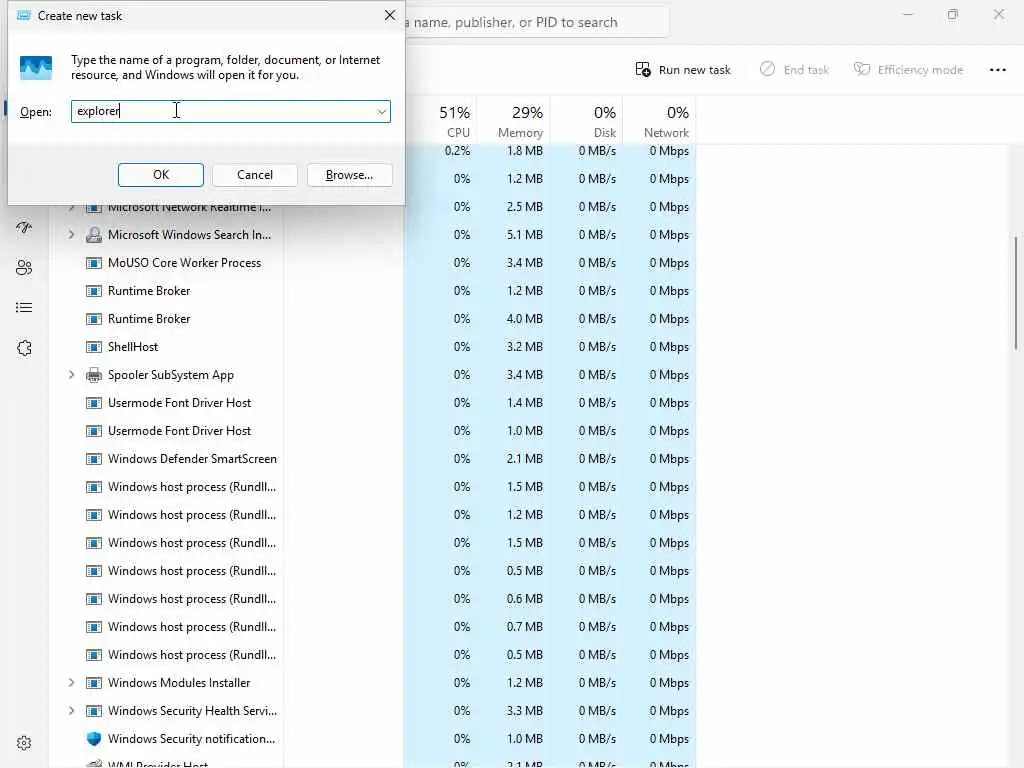
Task: Click the MoUSO Core Worker Process icon
Action: coord(94,263)
